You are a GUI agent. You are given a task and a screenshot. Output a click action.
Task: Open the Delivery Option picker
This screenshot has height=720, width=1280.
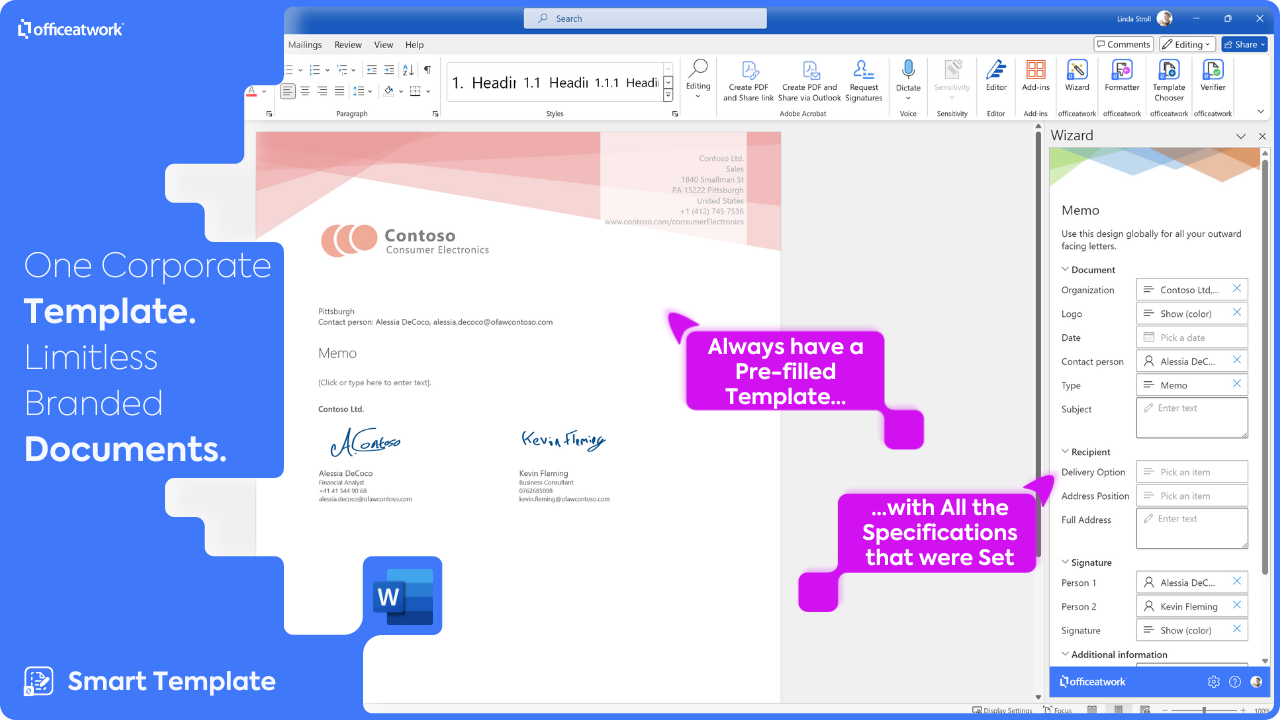[x=1192, y=472]
